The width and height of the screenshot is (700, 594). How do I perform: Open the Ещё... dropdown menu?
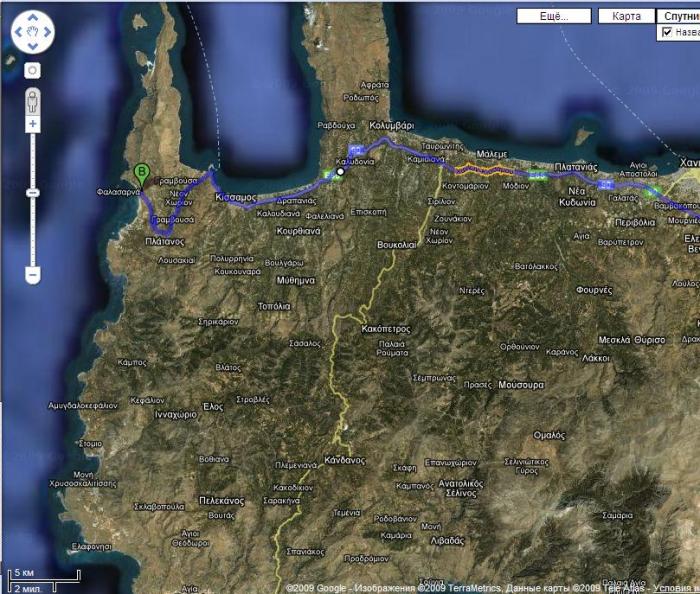[x=553, y=17]
